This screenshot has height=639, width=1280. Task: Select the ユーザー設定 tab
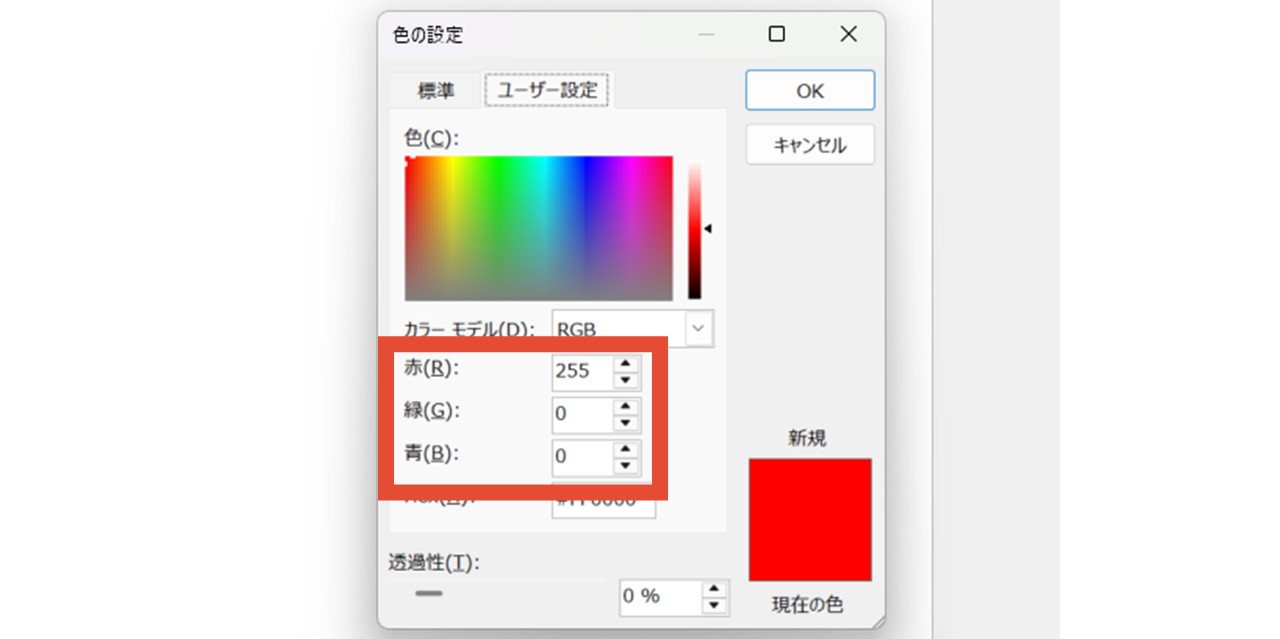point(547,90)
